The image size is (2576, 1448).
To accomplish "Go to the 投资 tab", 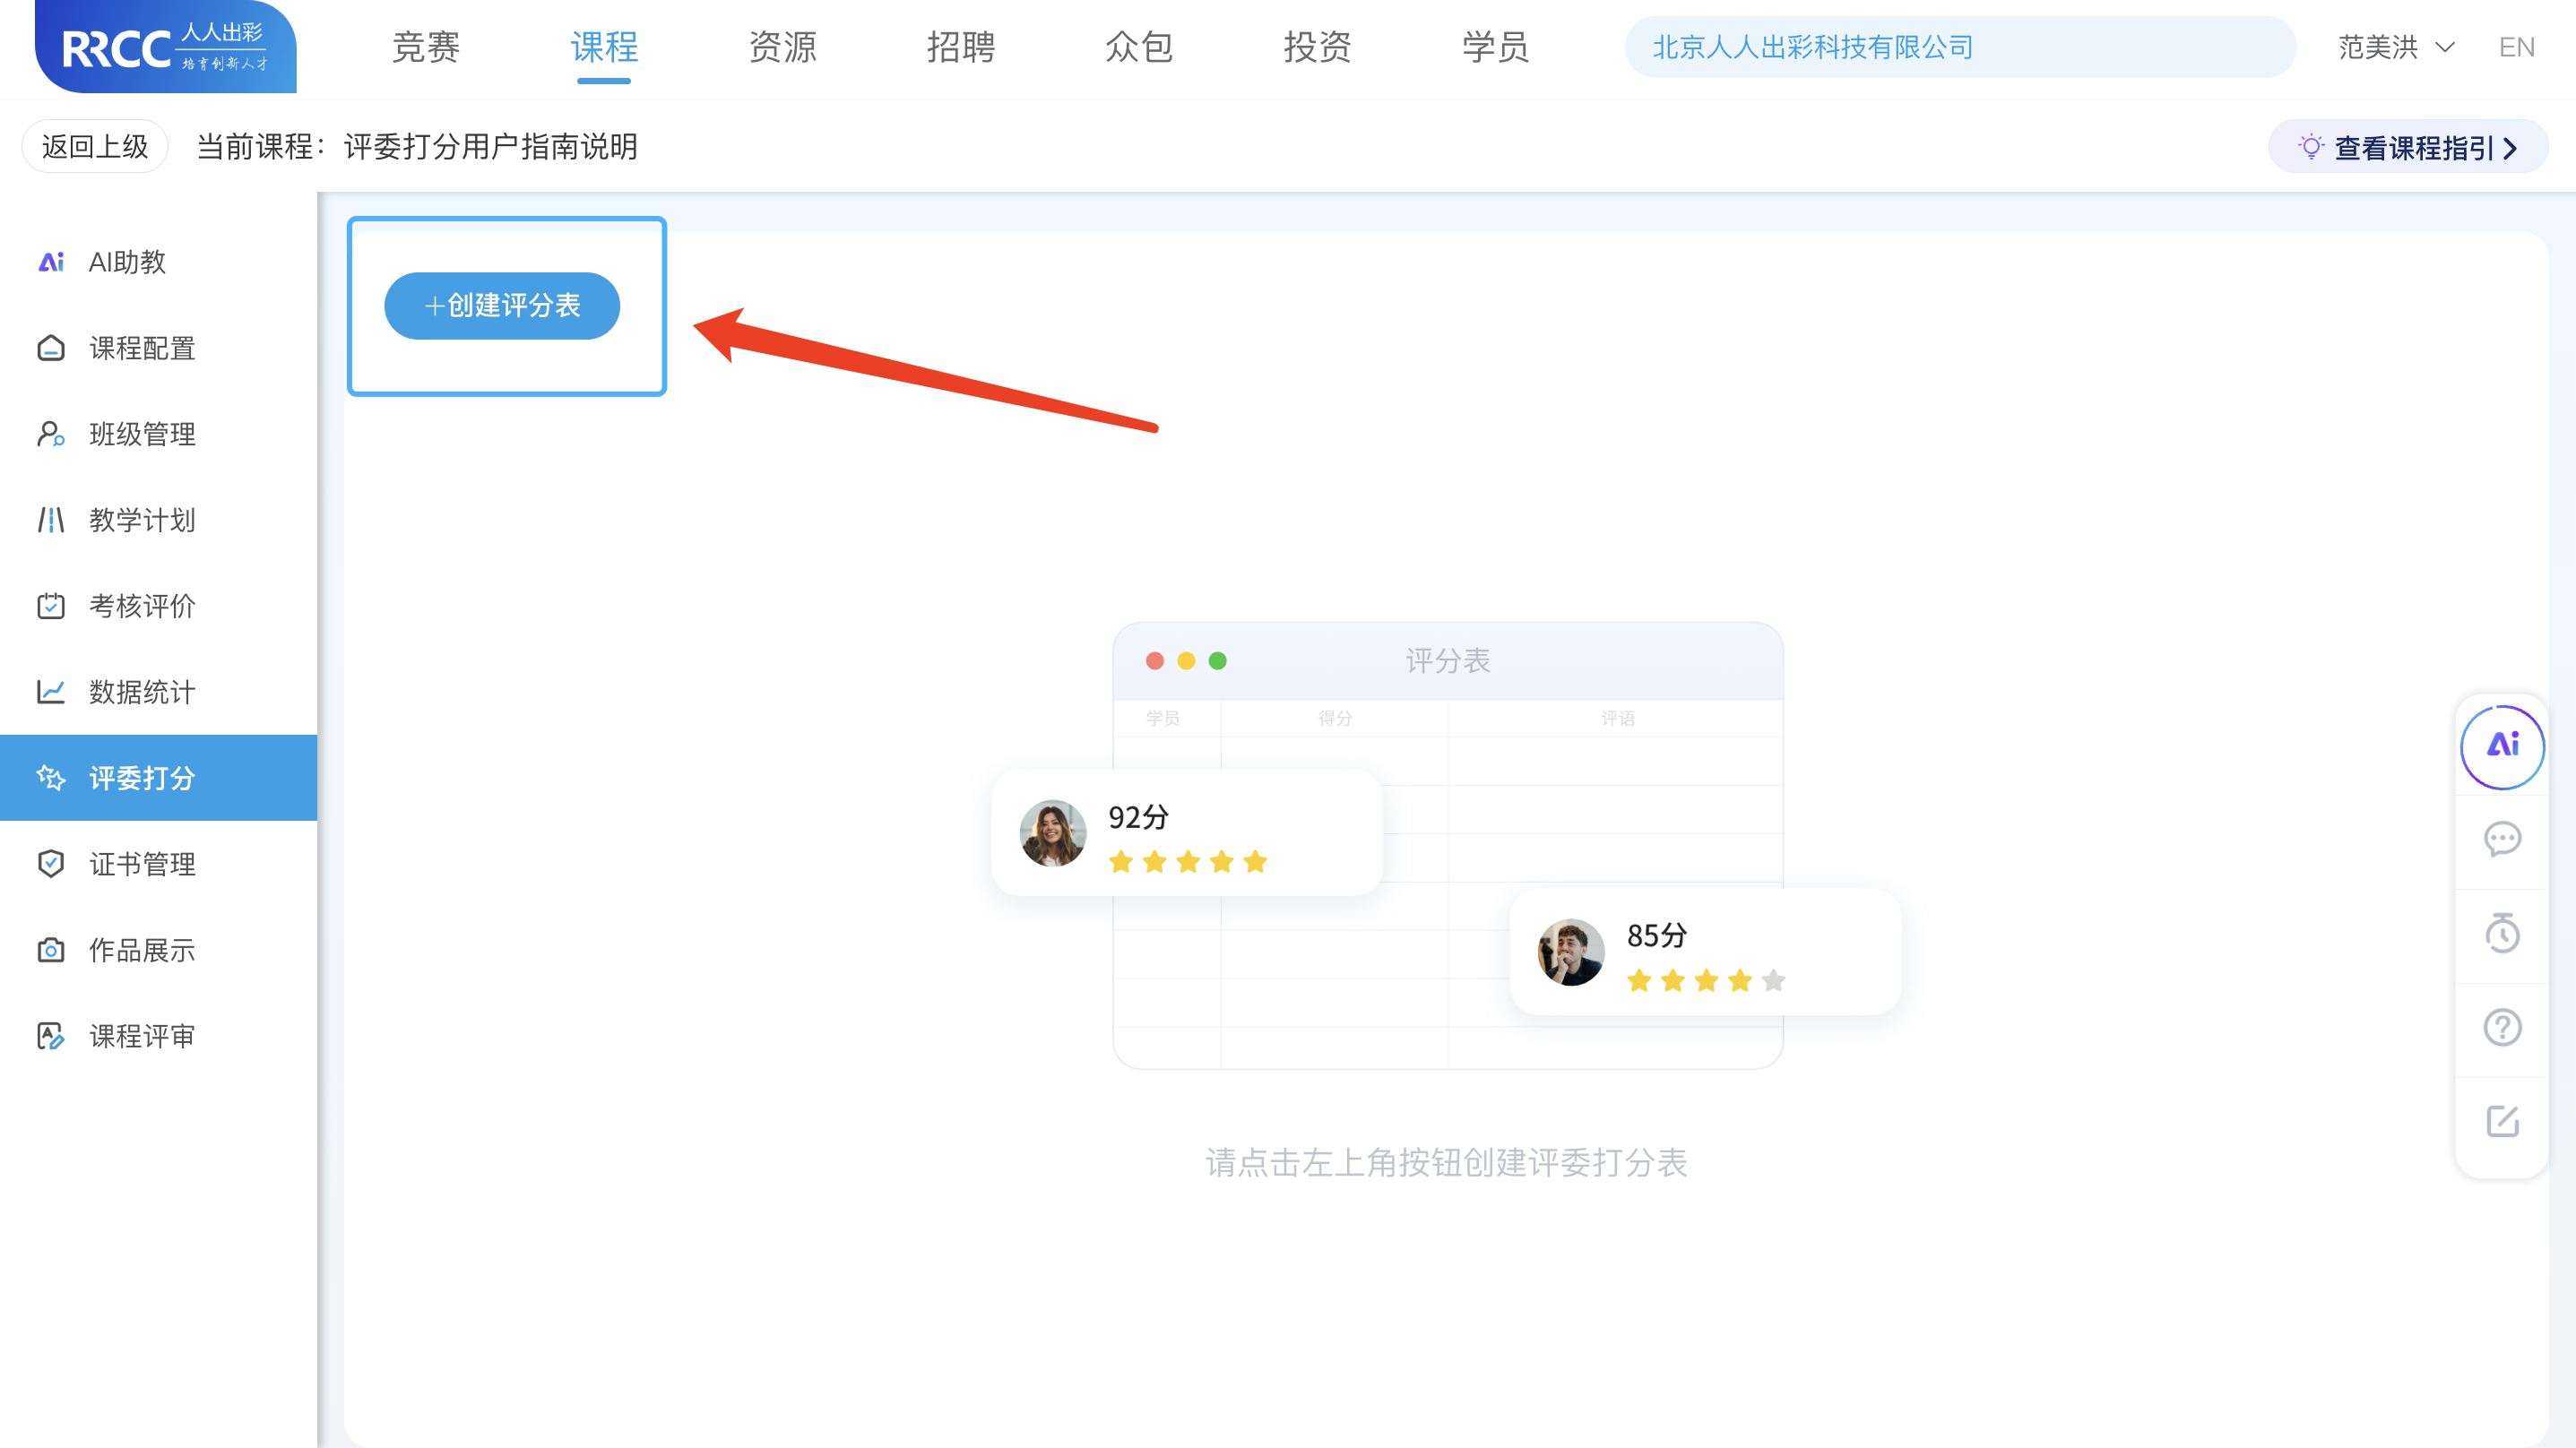I will click(1318, 47).
